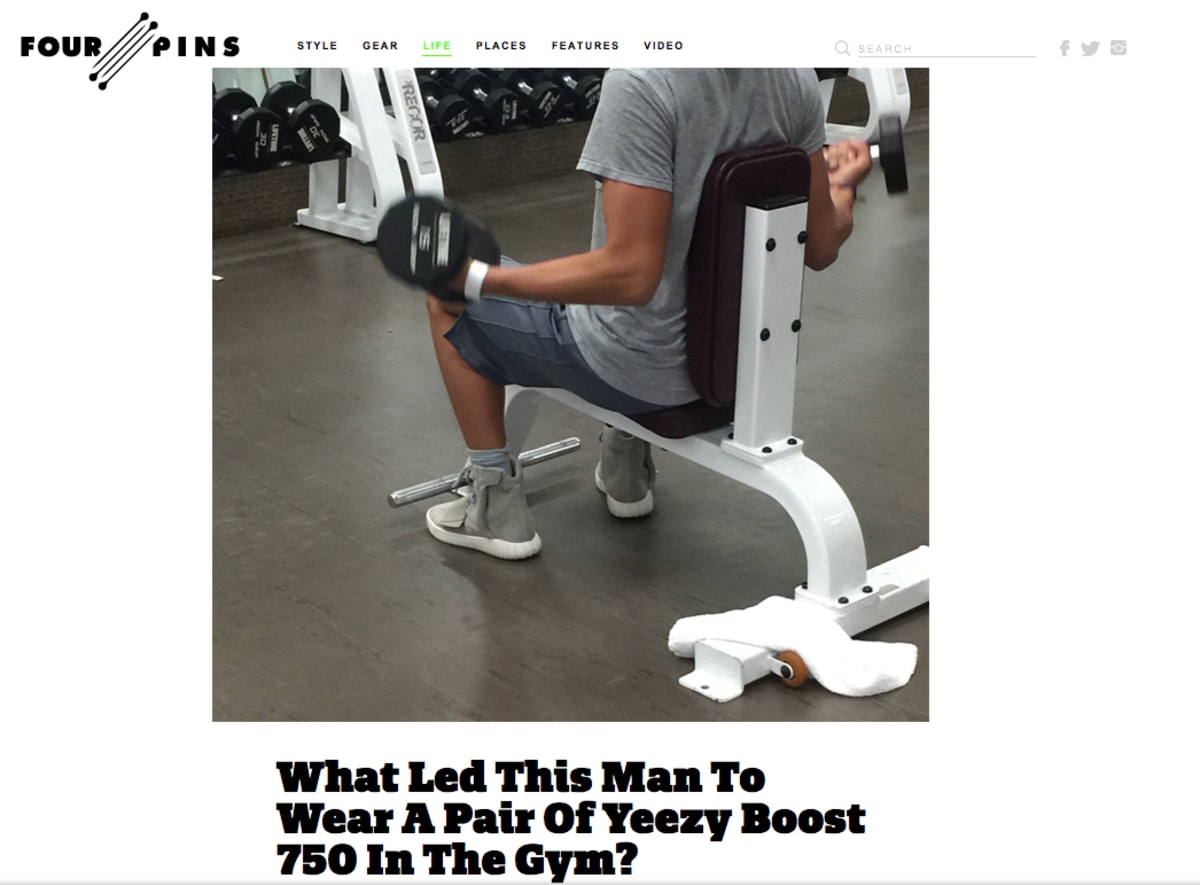
Task: Open the VIDEO section
Action: pos(664,46)
